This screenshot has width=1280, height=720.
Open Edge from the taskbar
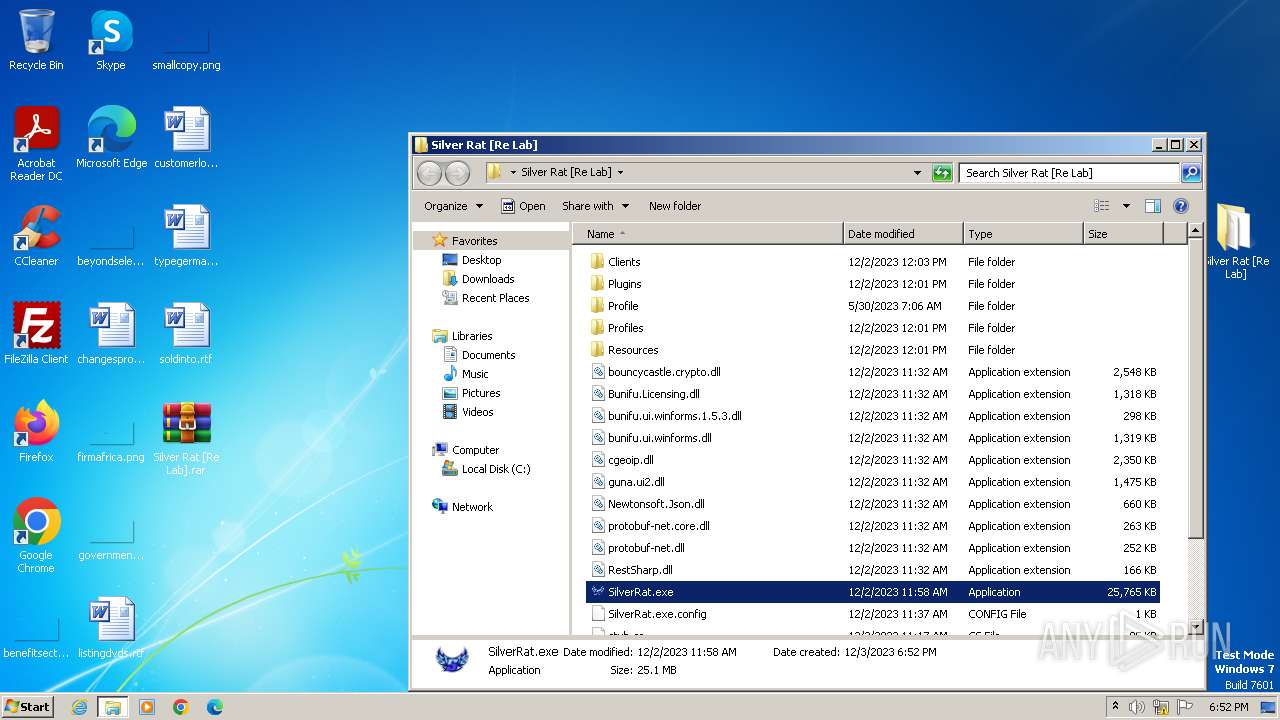click(215, 707)
